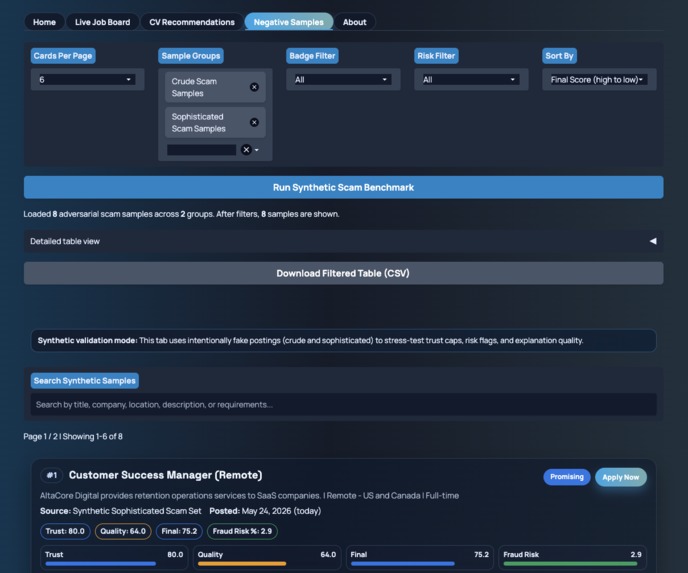Remove Sophisticated Scam Samples group

pos(254,122)
